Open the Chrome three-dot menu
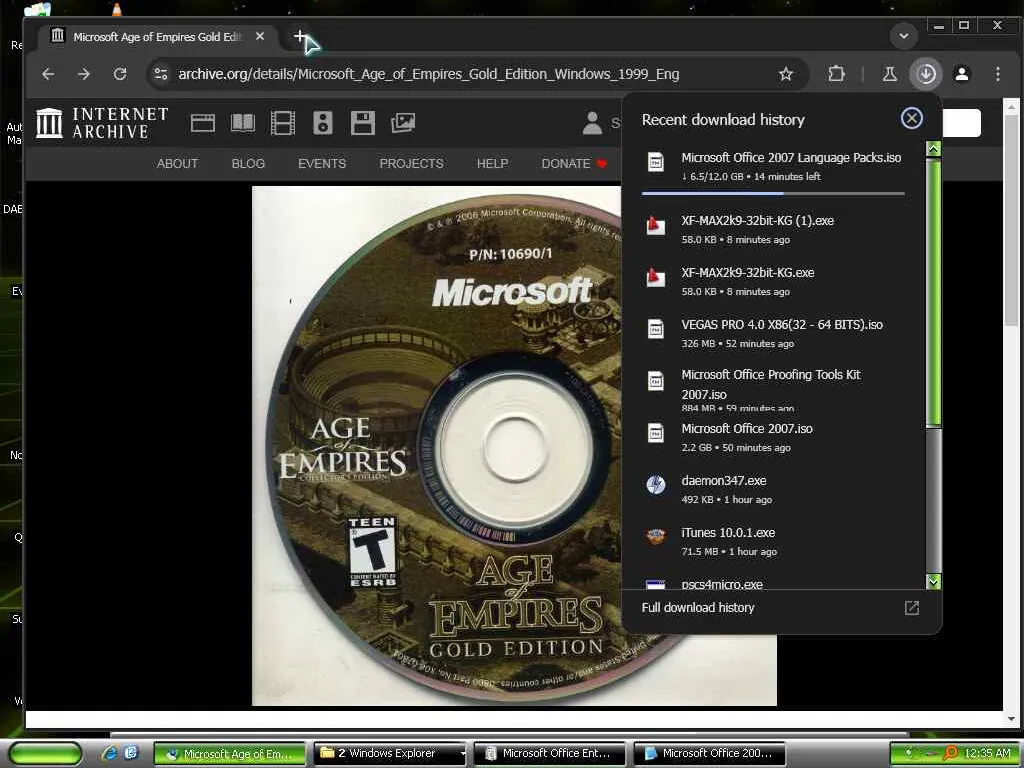1024x768 pixels. click(997, 74)
